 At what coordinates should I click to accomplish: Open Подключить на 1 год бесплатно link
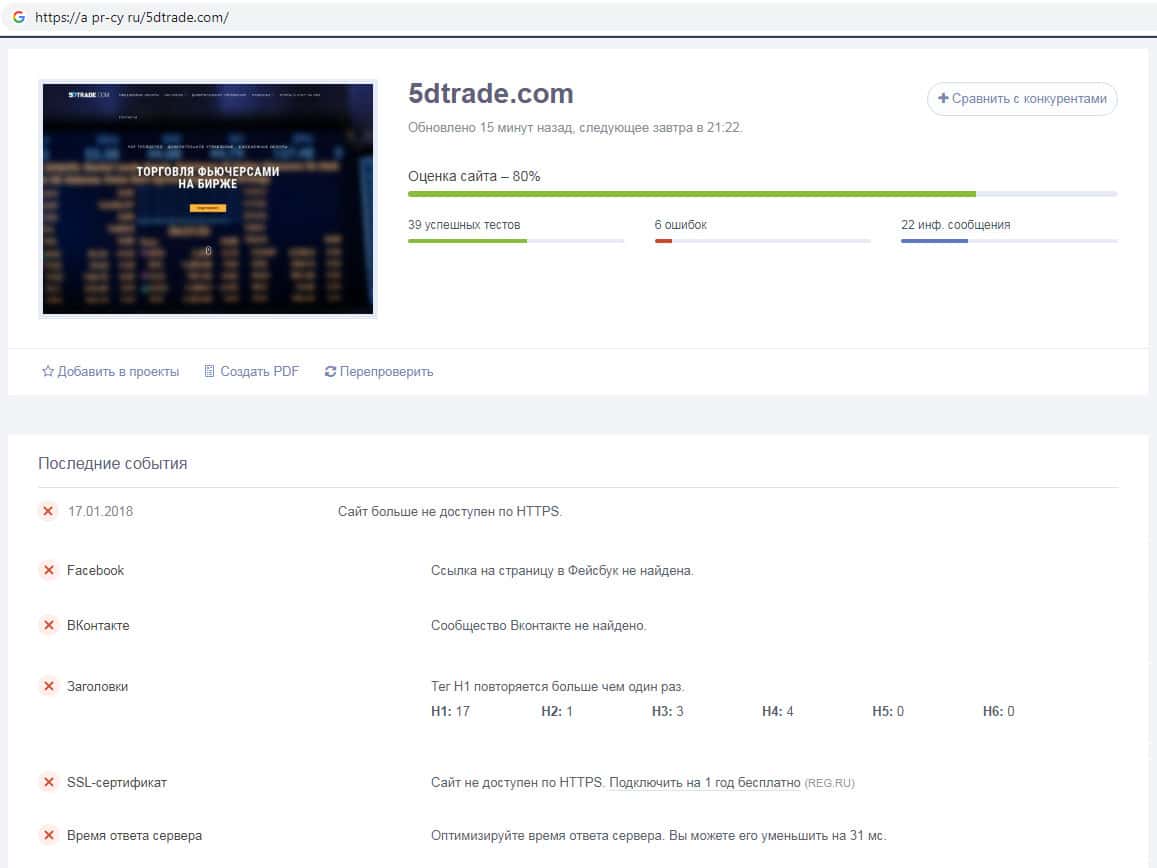(x=704, y=782)
